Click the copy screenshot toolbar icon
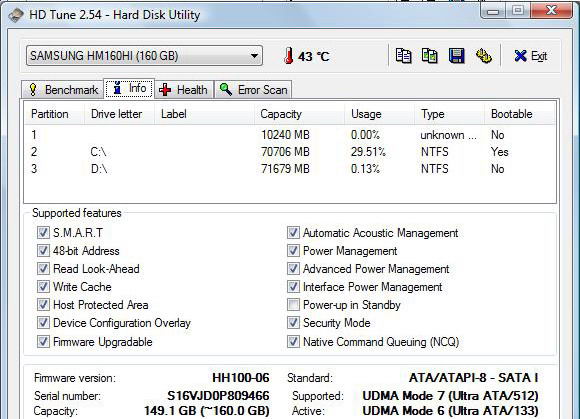This screenshot has width=580, height=419. coord(429,56)
